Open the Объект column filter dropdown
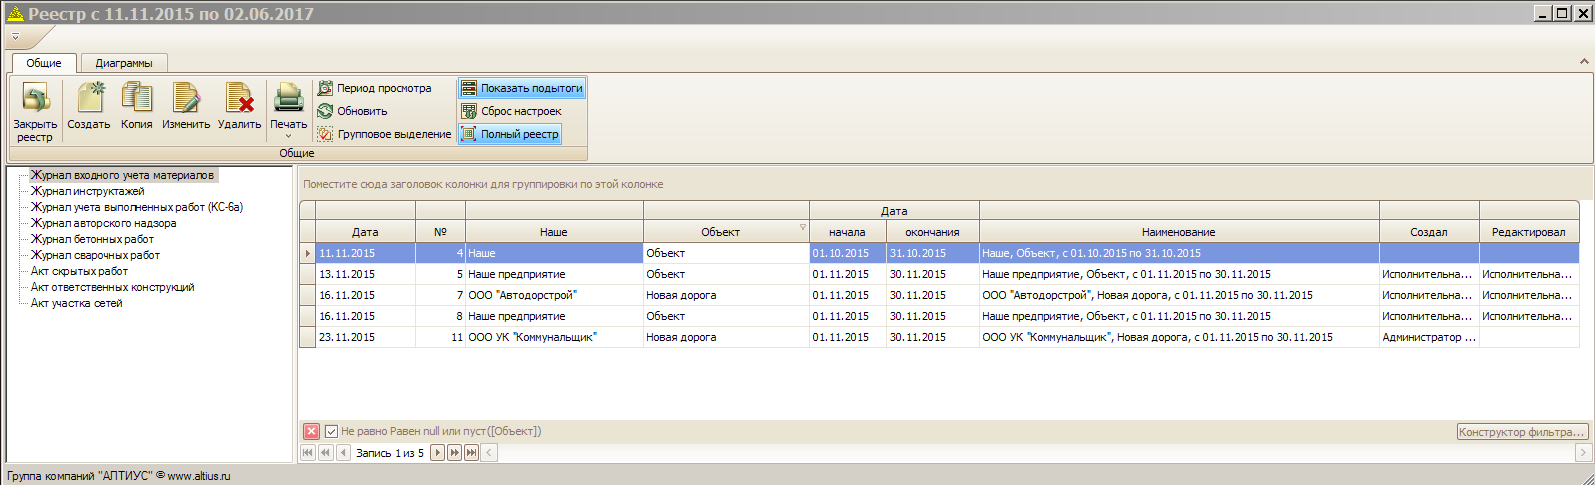This screenshot has height=485, width=1595. (802, 228)
